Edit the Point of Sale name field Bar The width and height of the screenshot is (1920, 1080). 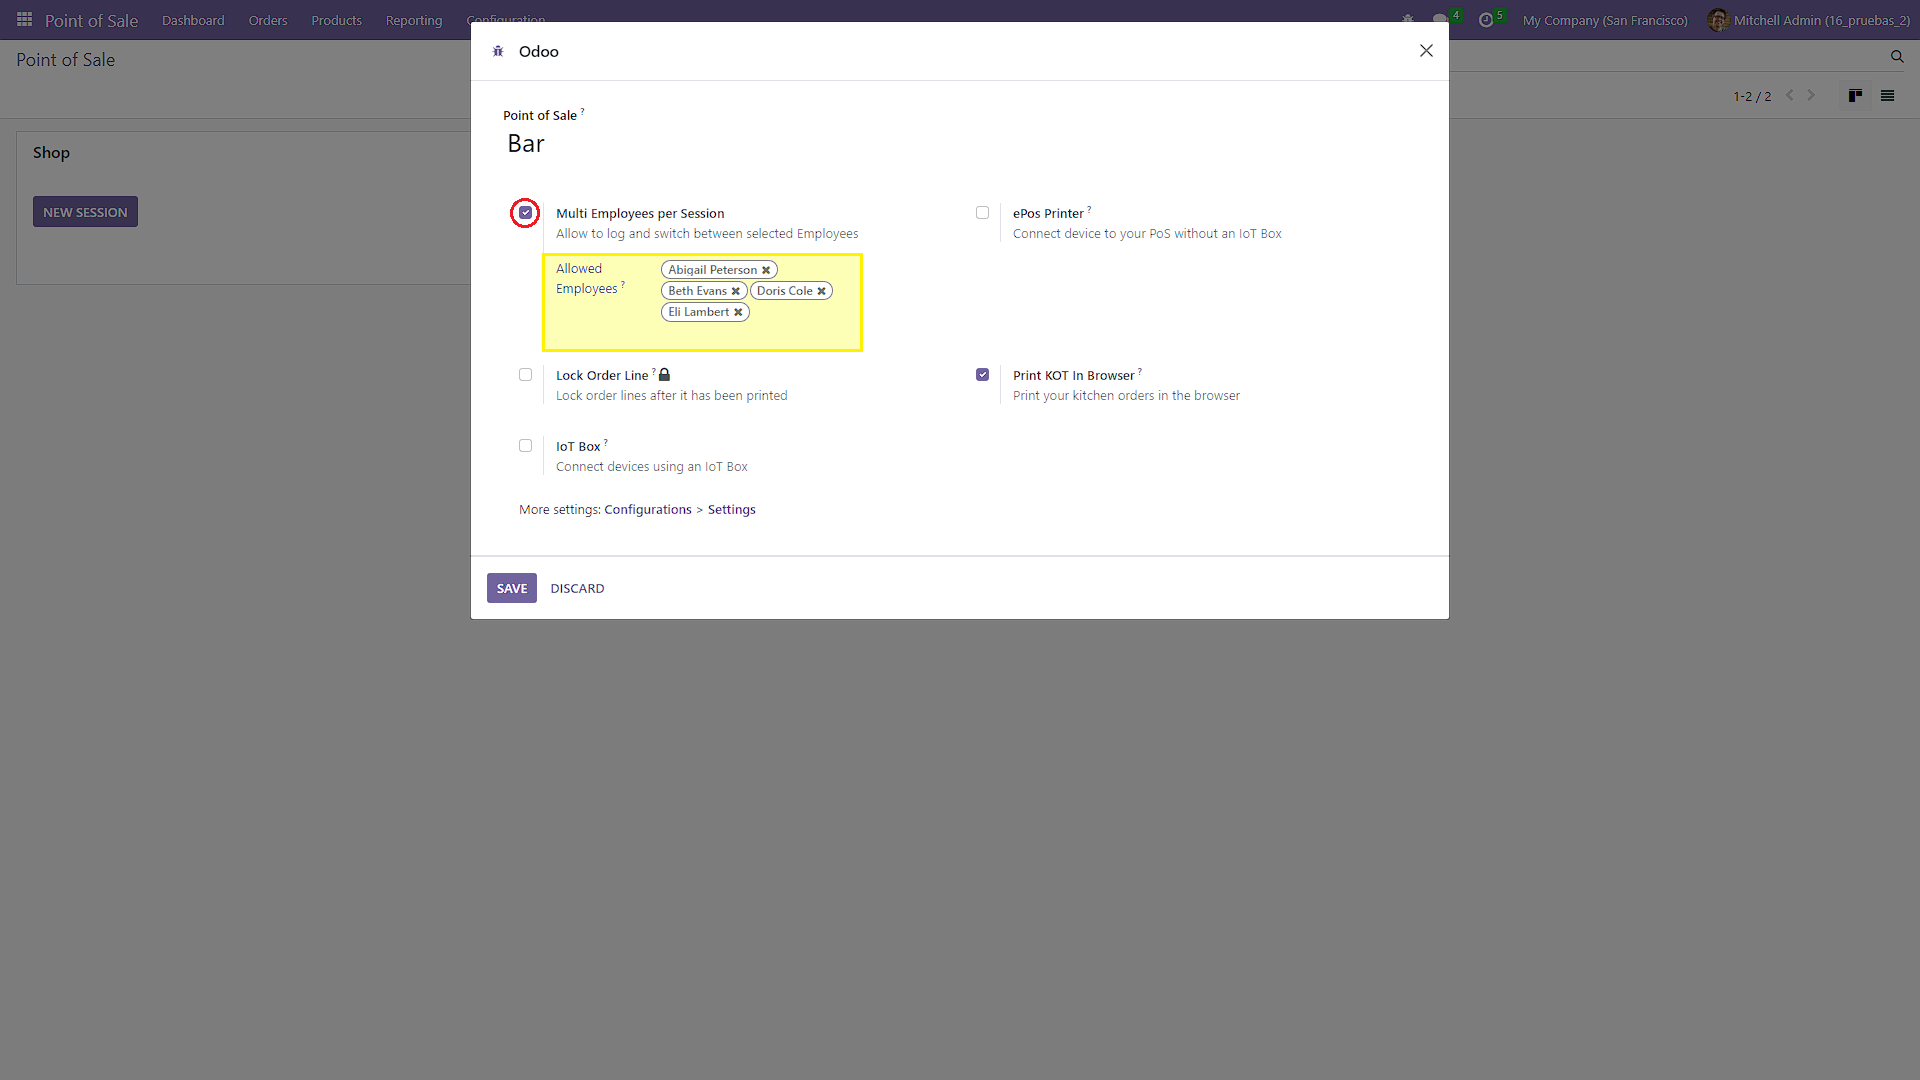pyautogui.click(x=958, y=144)
